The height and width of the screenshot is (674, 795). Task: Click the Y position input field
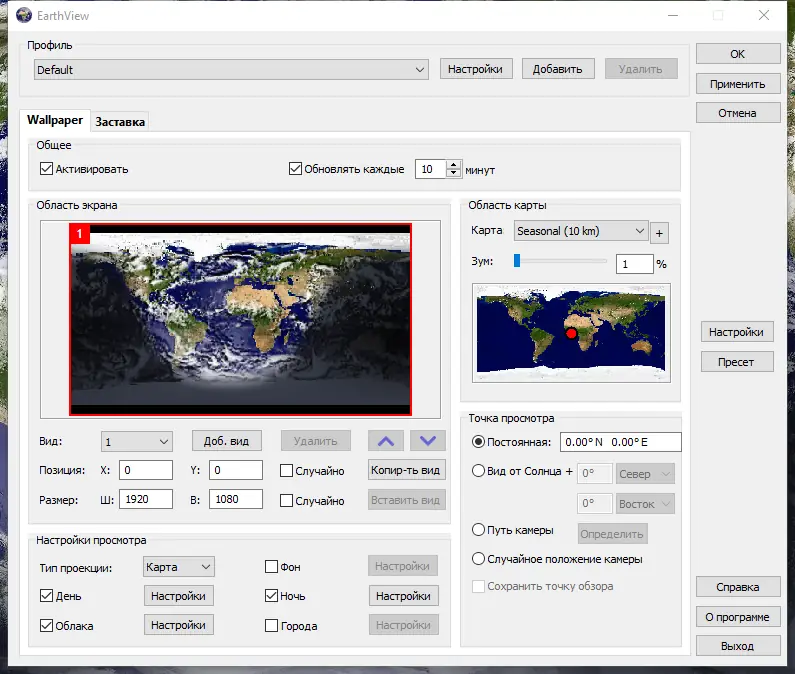coord(236,470)
